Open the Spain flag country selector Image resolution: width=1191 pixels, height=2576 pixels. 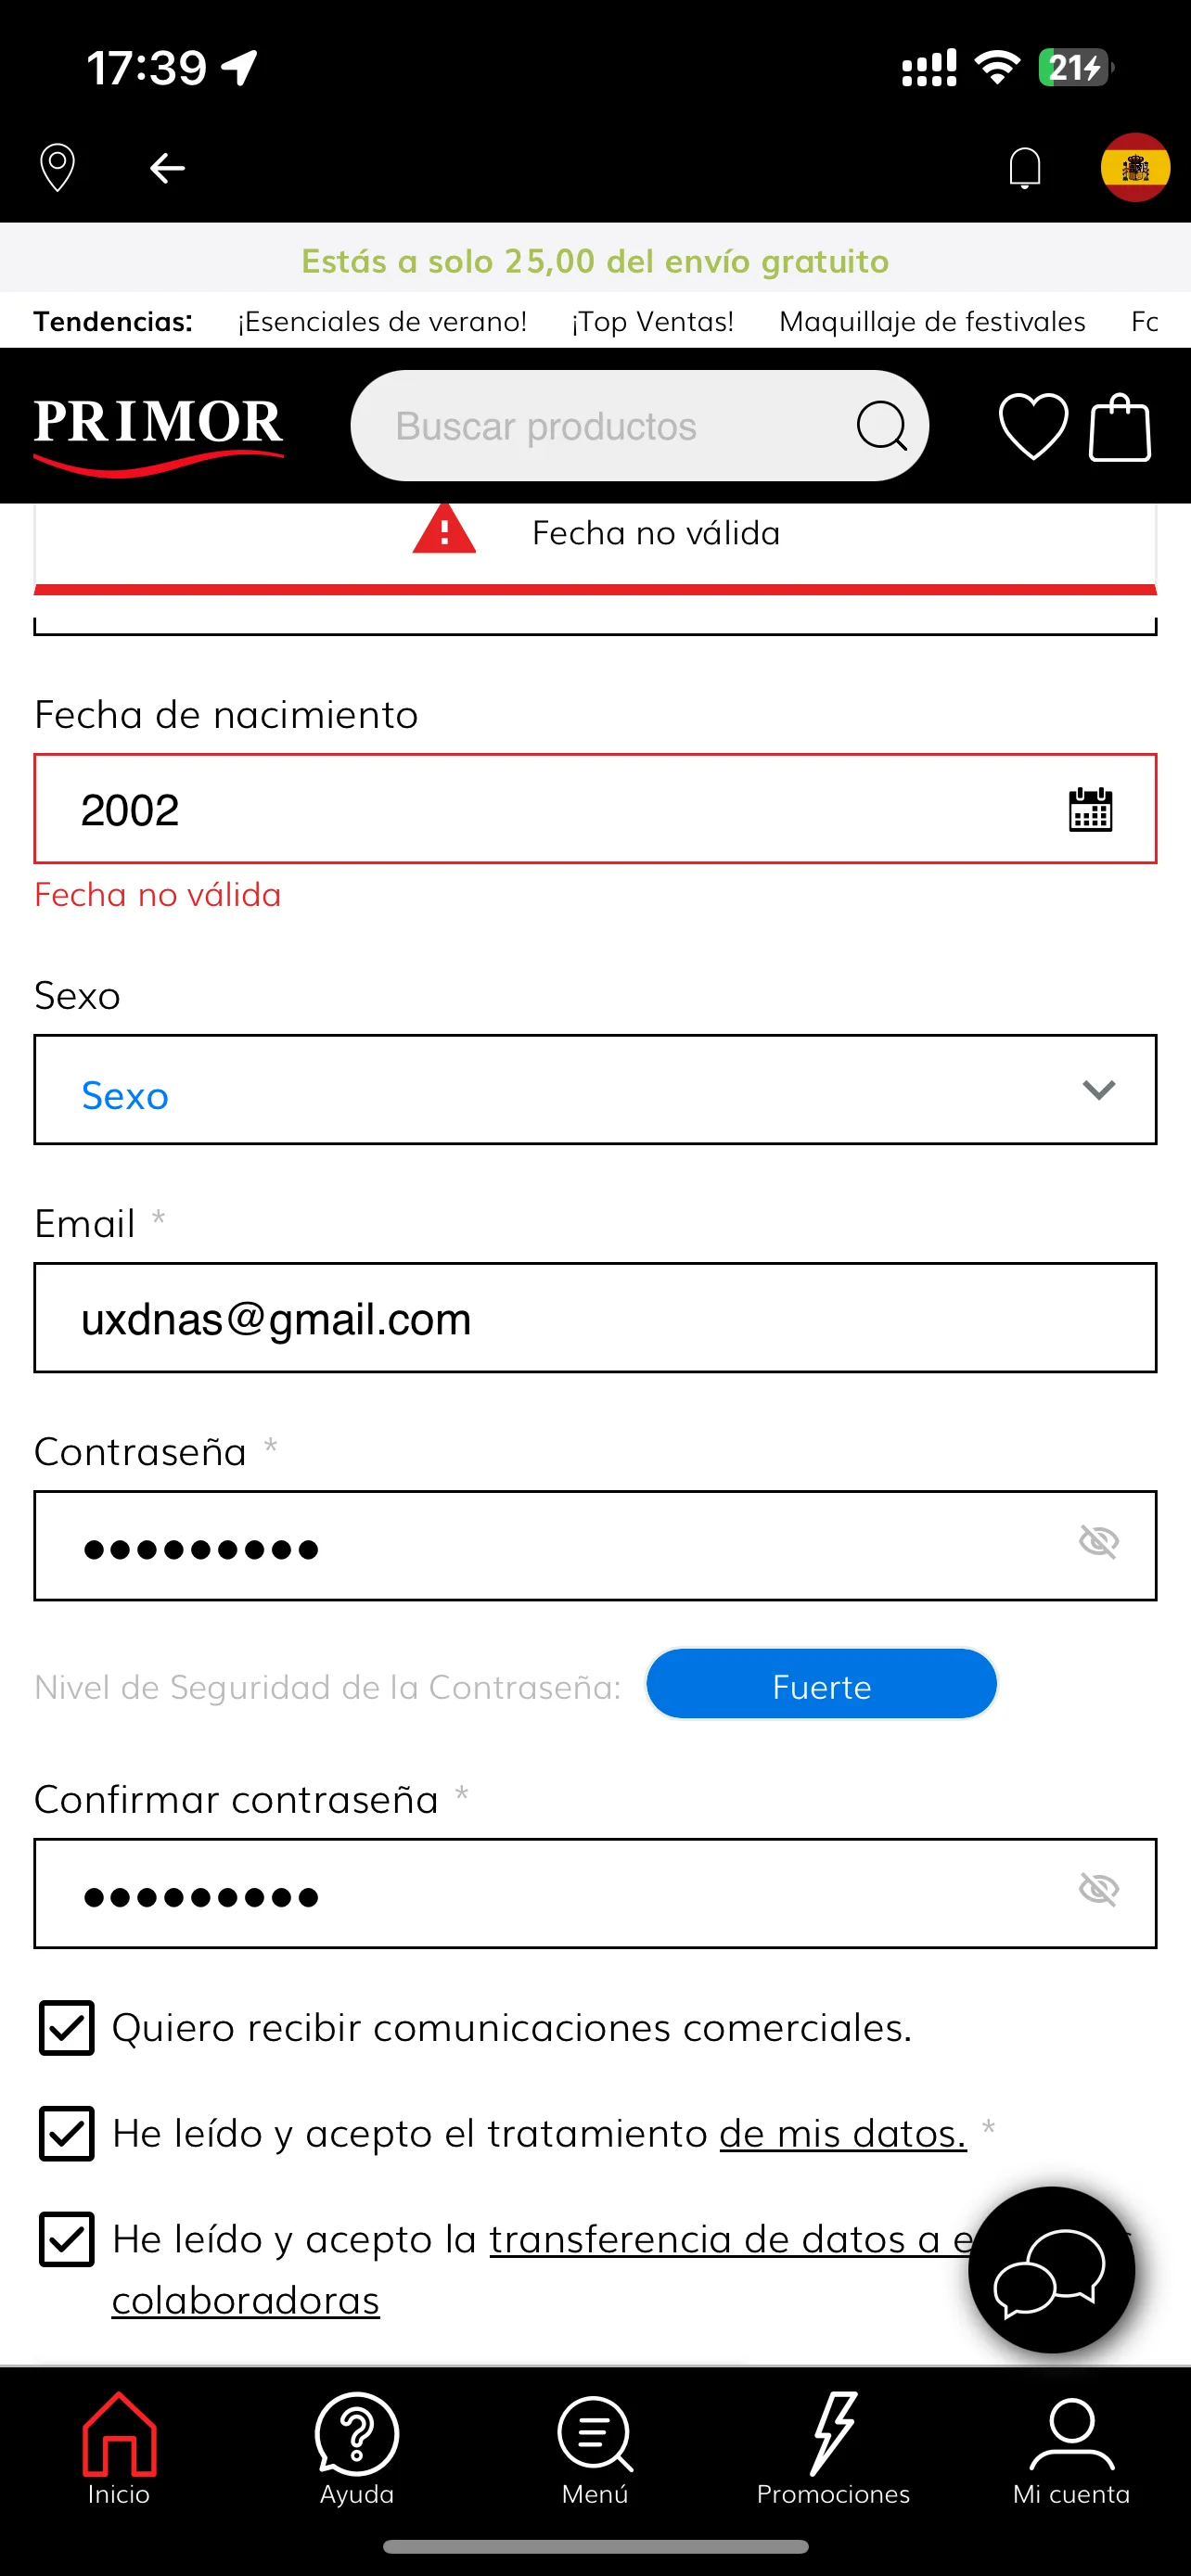point(1135,167)
